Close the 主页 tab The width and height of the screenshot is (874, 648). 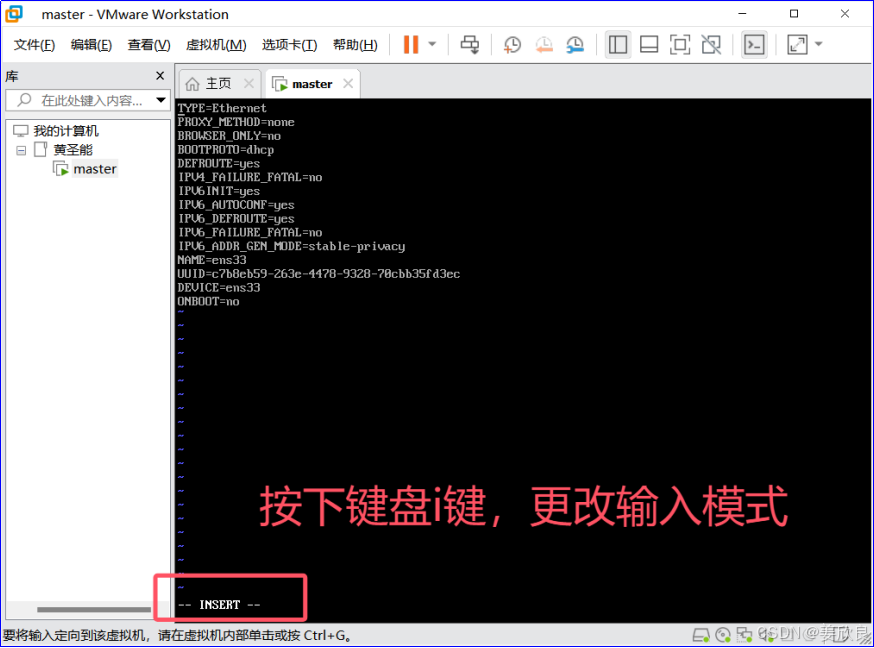(249, 84)
